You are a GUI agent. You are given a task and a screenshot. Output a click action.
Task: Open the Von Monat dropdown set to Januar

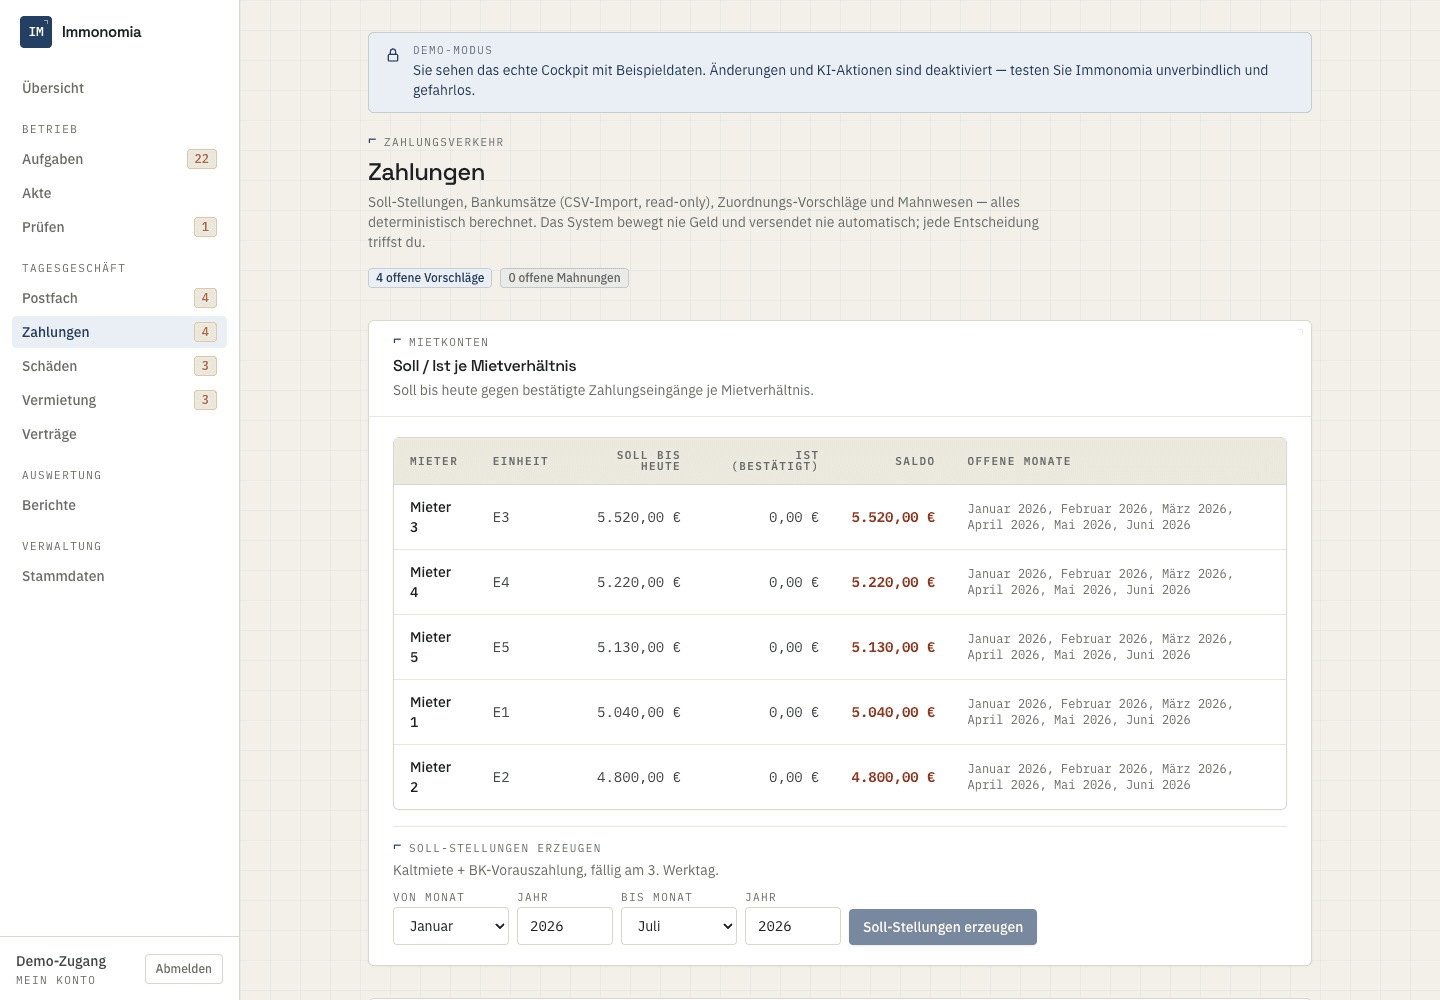[451, 926]
